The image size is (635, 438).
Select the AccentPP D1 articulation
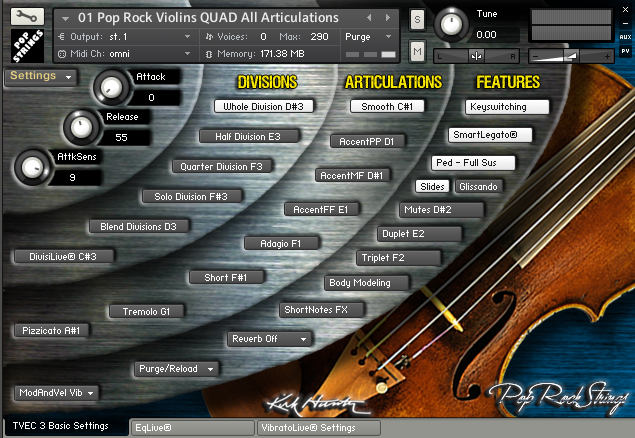tap(367, 141)
